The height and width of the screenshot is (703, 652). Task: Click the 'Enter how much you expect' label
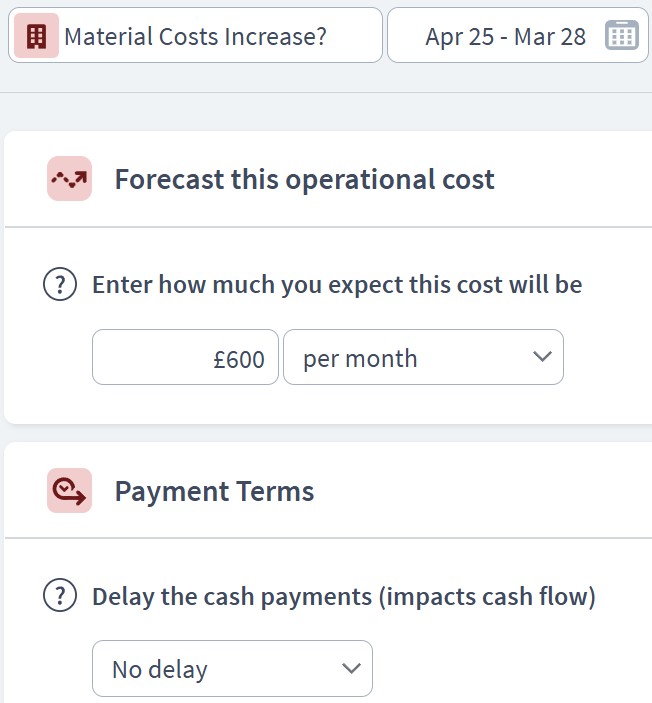(x=337, y=285)
